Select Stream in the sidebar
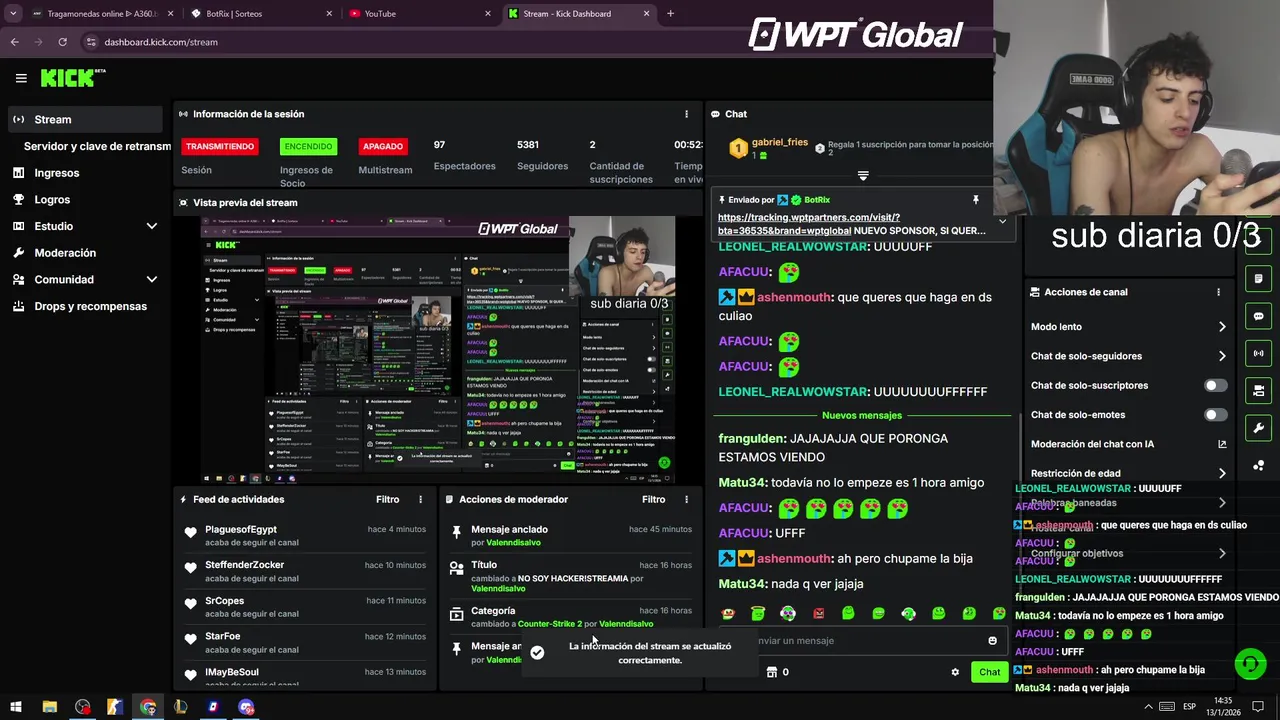Screen dimensions: 1280x720 (85, 119)
